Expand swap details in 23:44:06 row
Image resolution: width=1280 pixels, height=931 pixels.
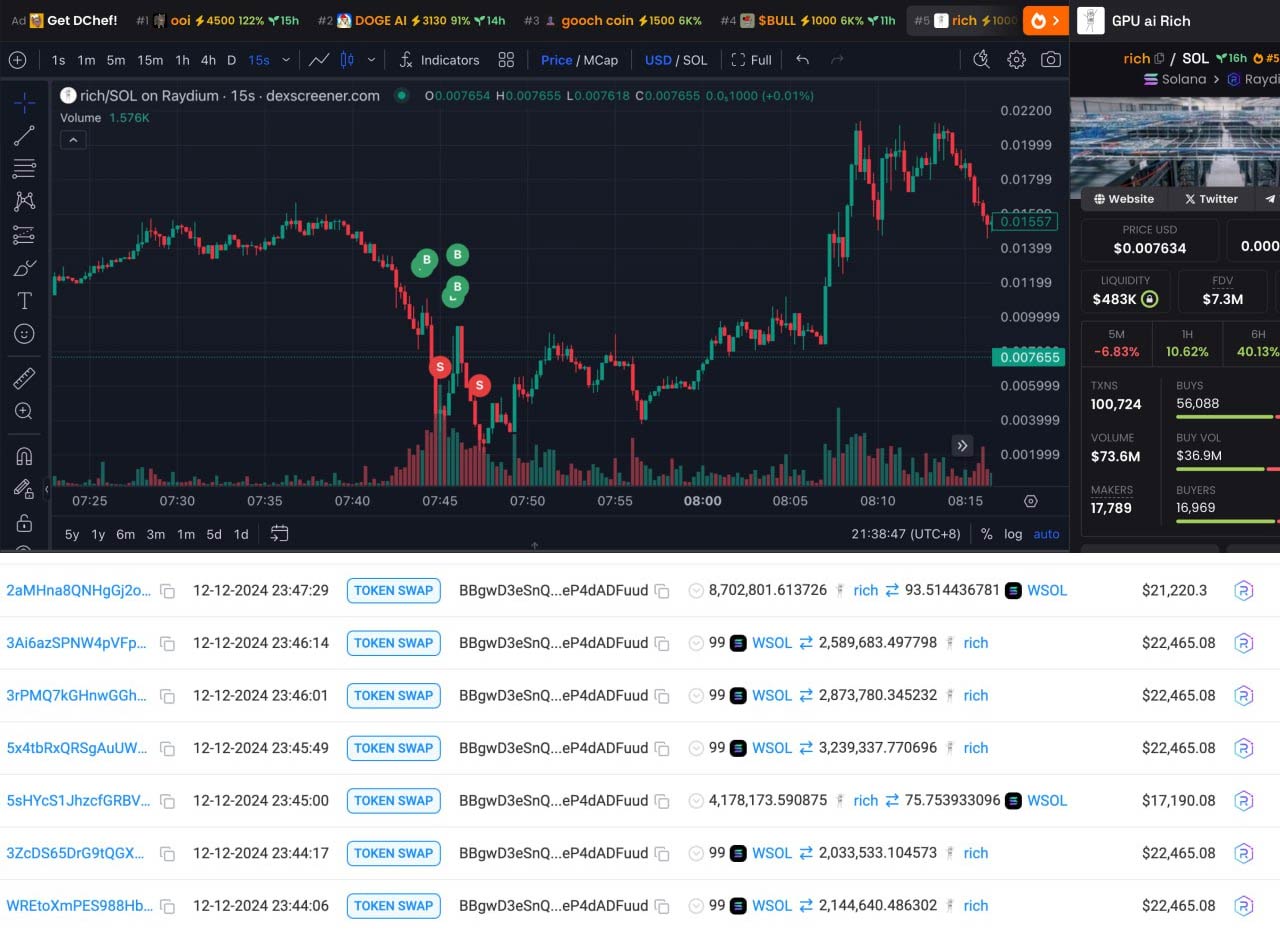coord(696,905)
